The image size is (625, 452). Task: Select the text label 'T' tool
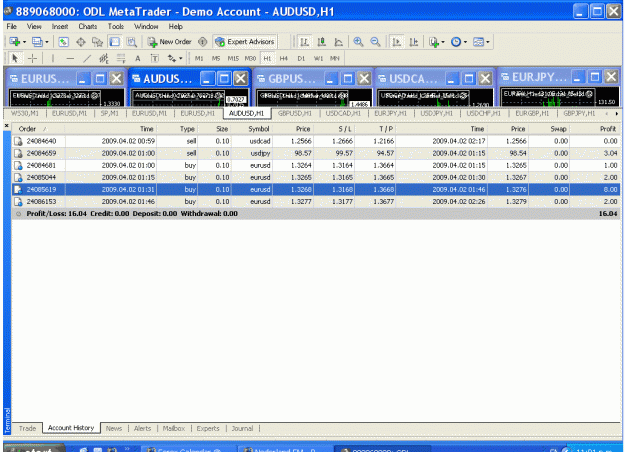tap(155, 59)
